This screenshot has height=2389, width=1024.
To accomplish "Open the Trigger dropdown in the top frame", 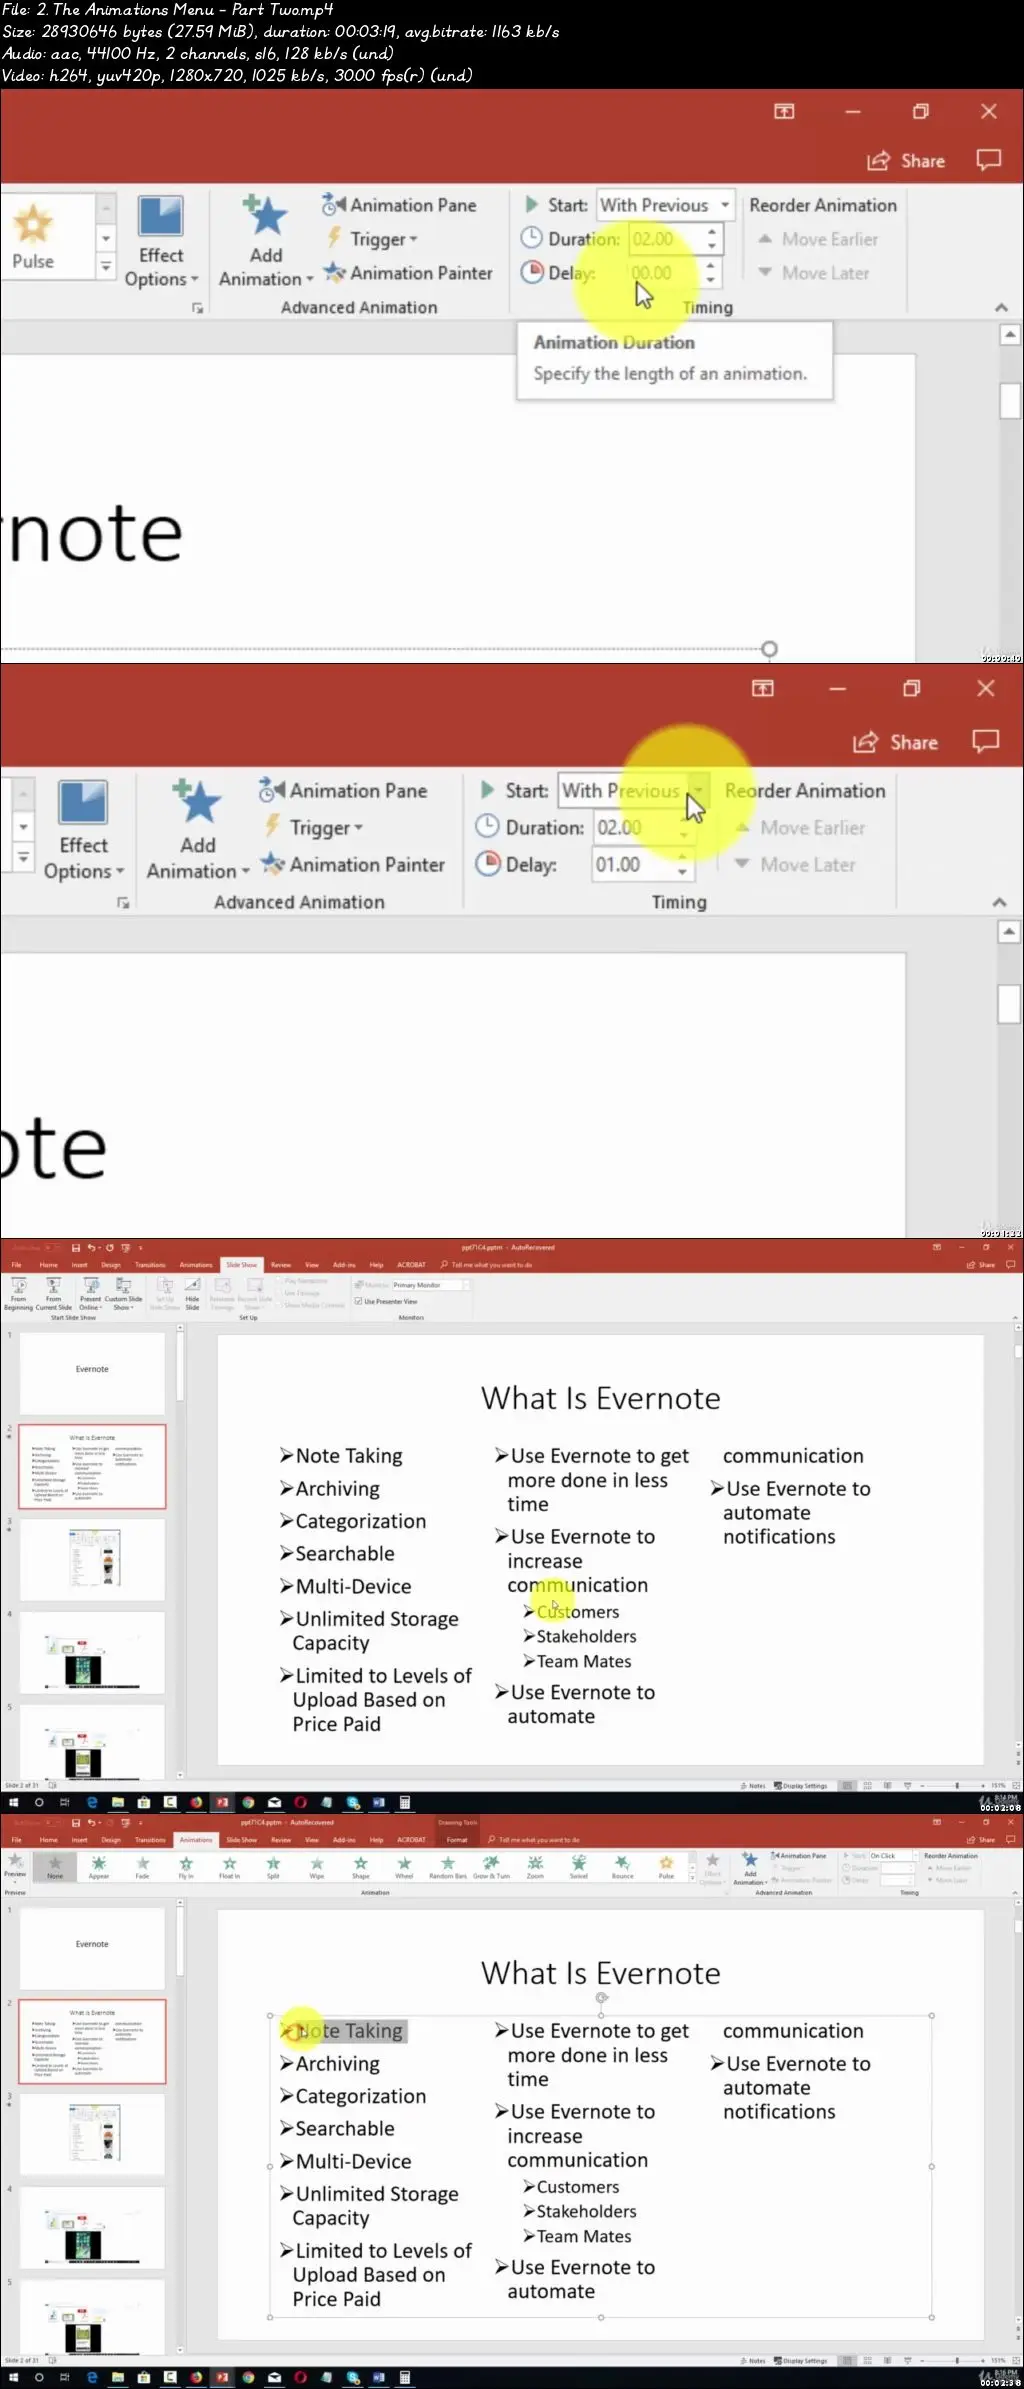I will [x=372, y=239].
